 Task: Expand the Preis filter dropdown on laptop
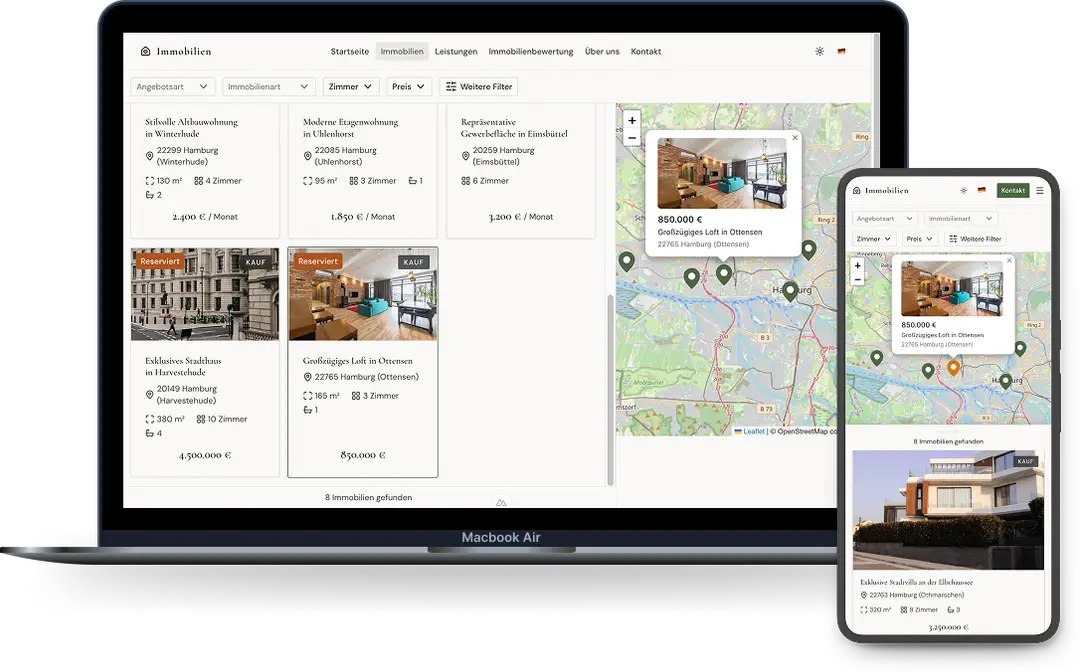(x=408, y=87)
